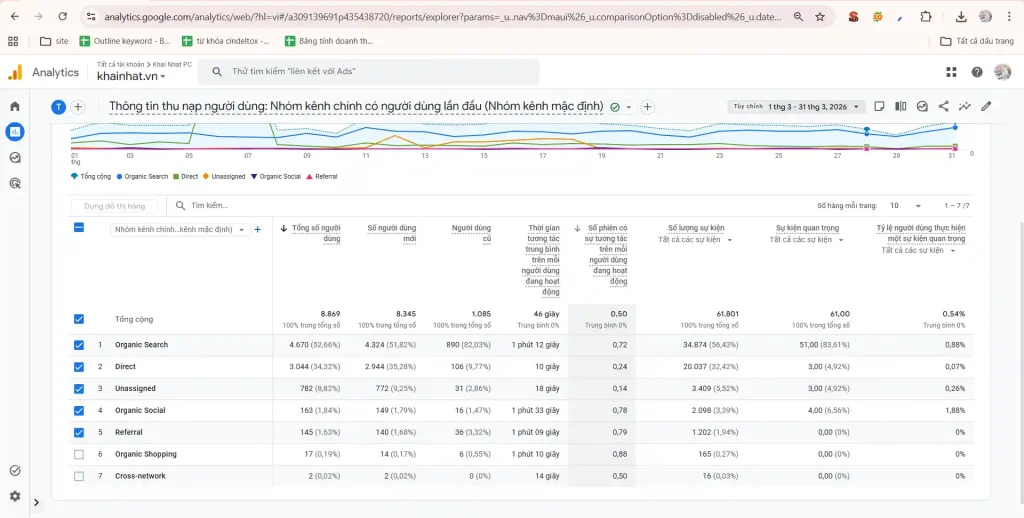Open the date range dropdown
The image size is (1024, 518).
pos(796,106)
